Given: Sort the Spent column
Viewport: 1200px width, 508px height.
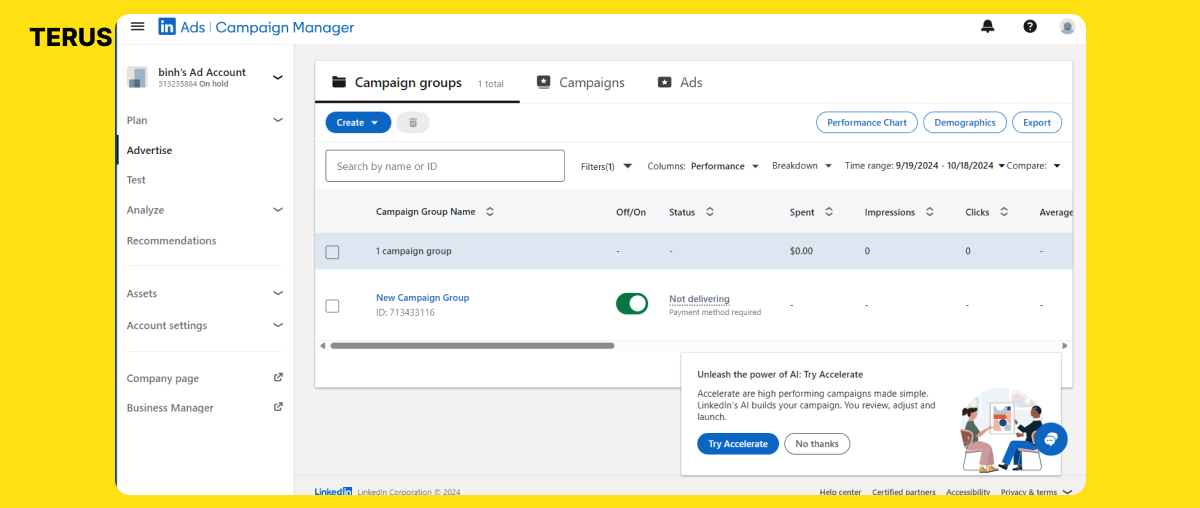Looking at the screenshot, I should (829, 212).
